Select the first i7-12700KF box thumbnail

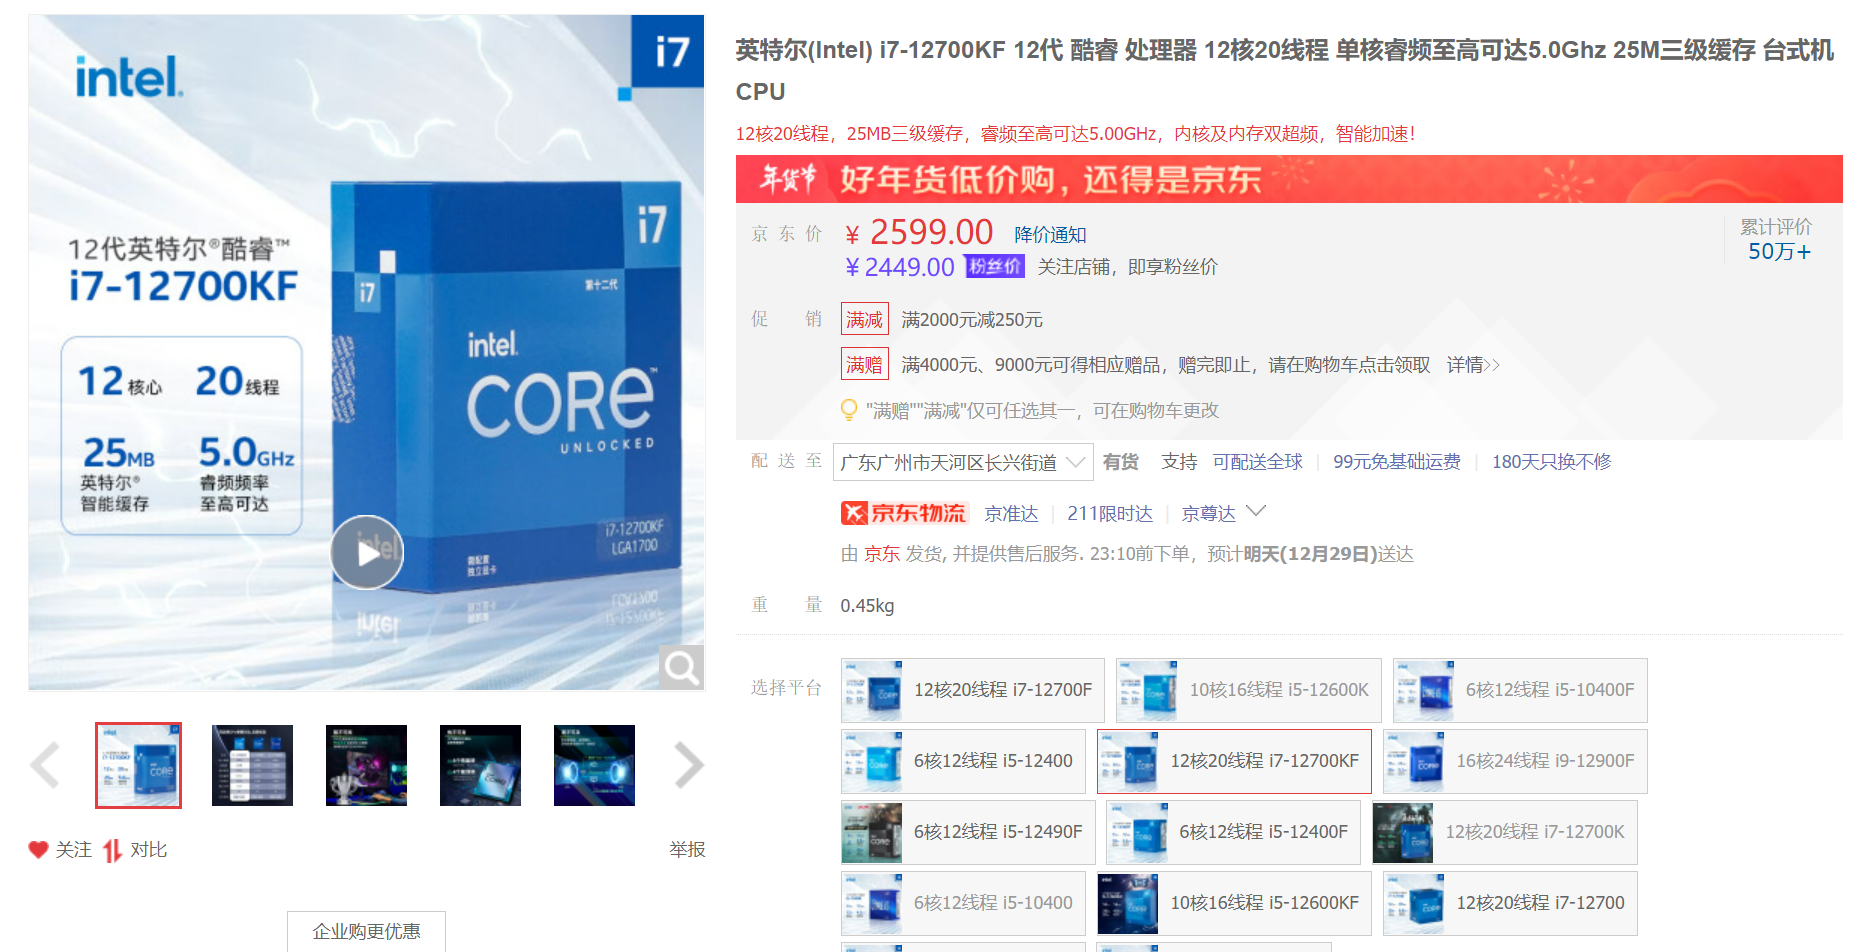(x=138, y=765)
